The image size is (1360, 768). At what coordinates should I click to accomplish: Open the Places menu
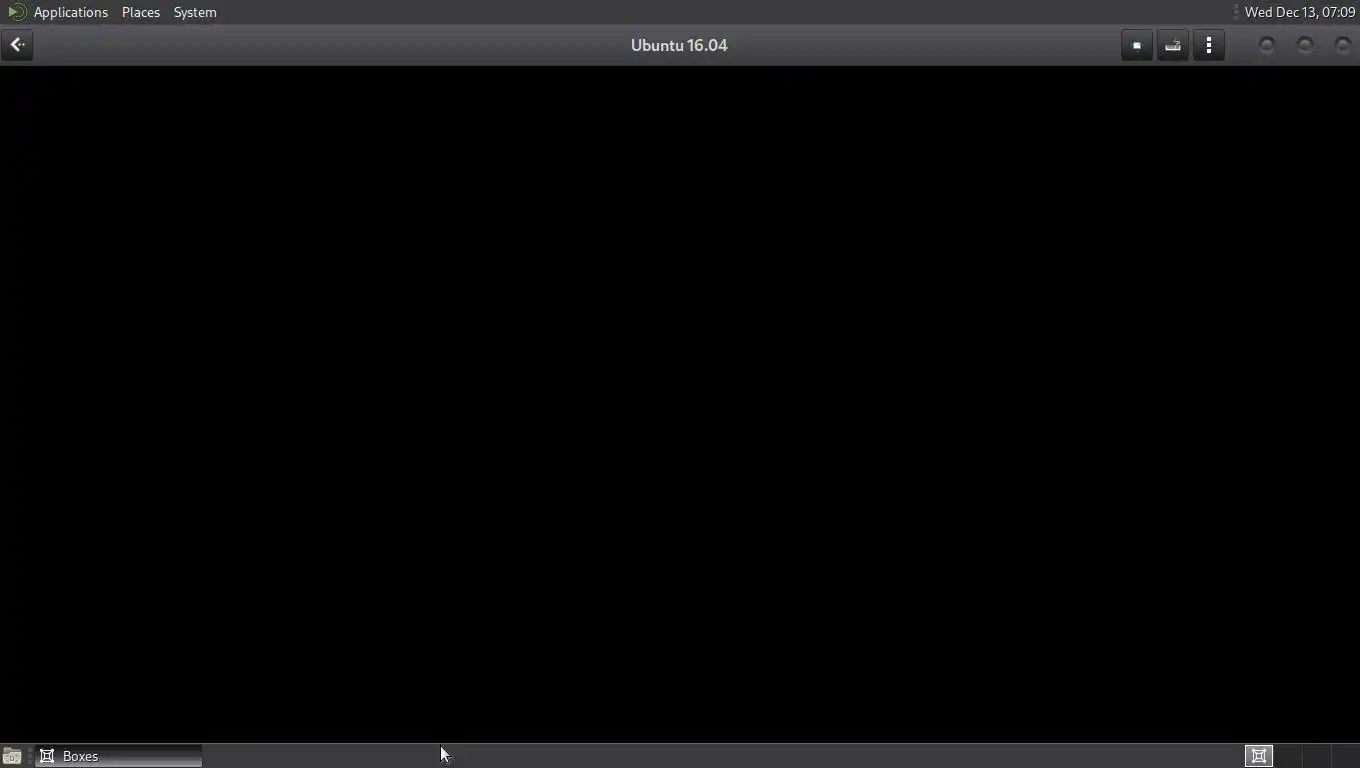pyautogui.click(x=141, y=12)
